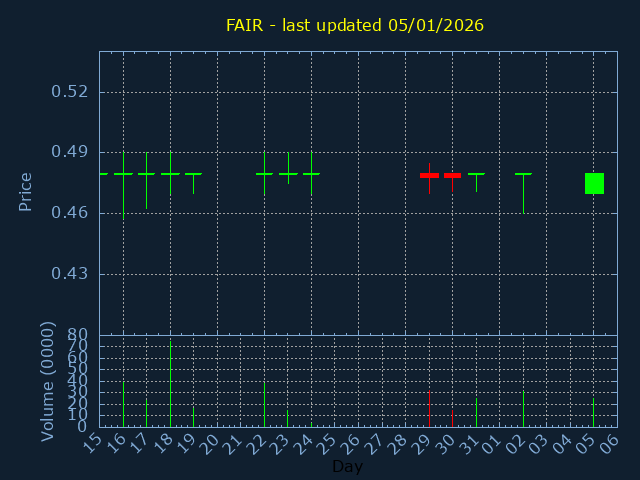The image size is (640, 480).
Task: Click the 0.52 price axis label
Action: (x=70, y=92)
